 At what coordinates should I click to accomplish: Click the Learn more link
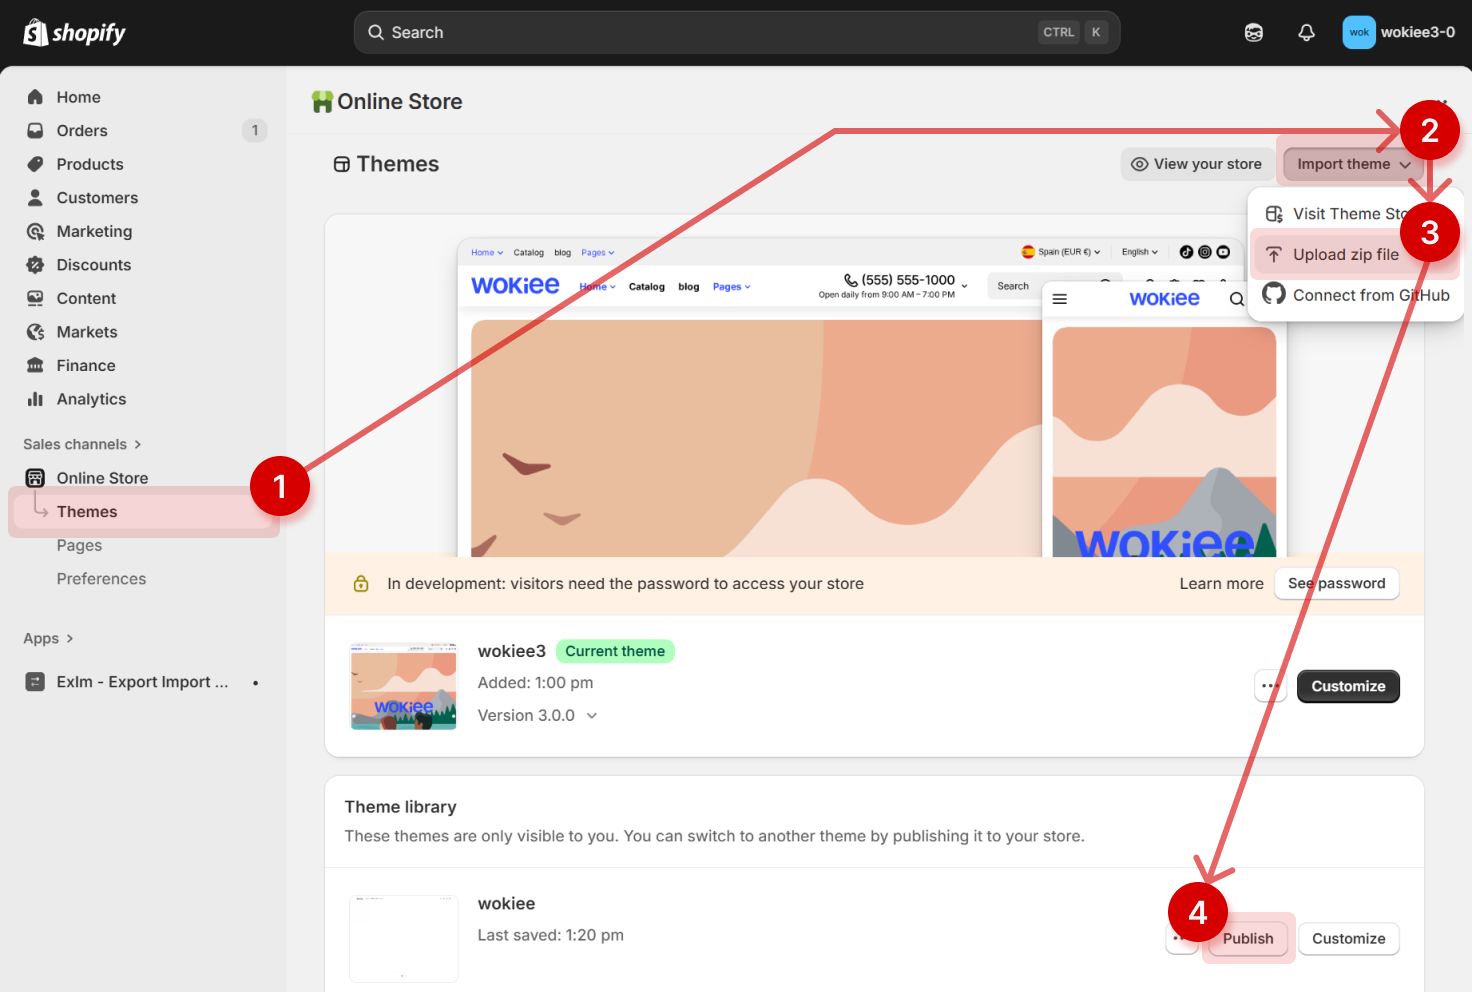coord(1221,584)
